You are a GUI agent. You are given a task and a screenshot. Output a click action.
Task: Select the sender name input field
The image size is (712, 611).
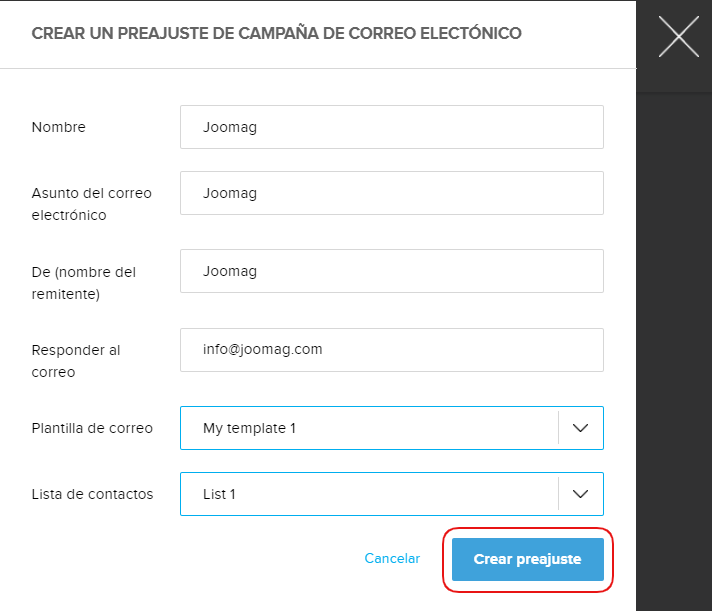(392, 271)
